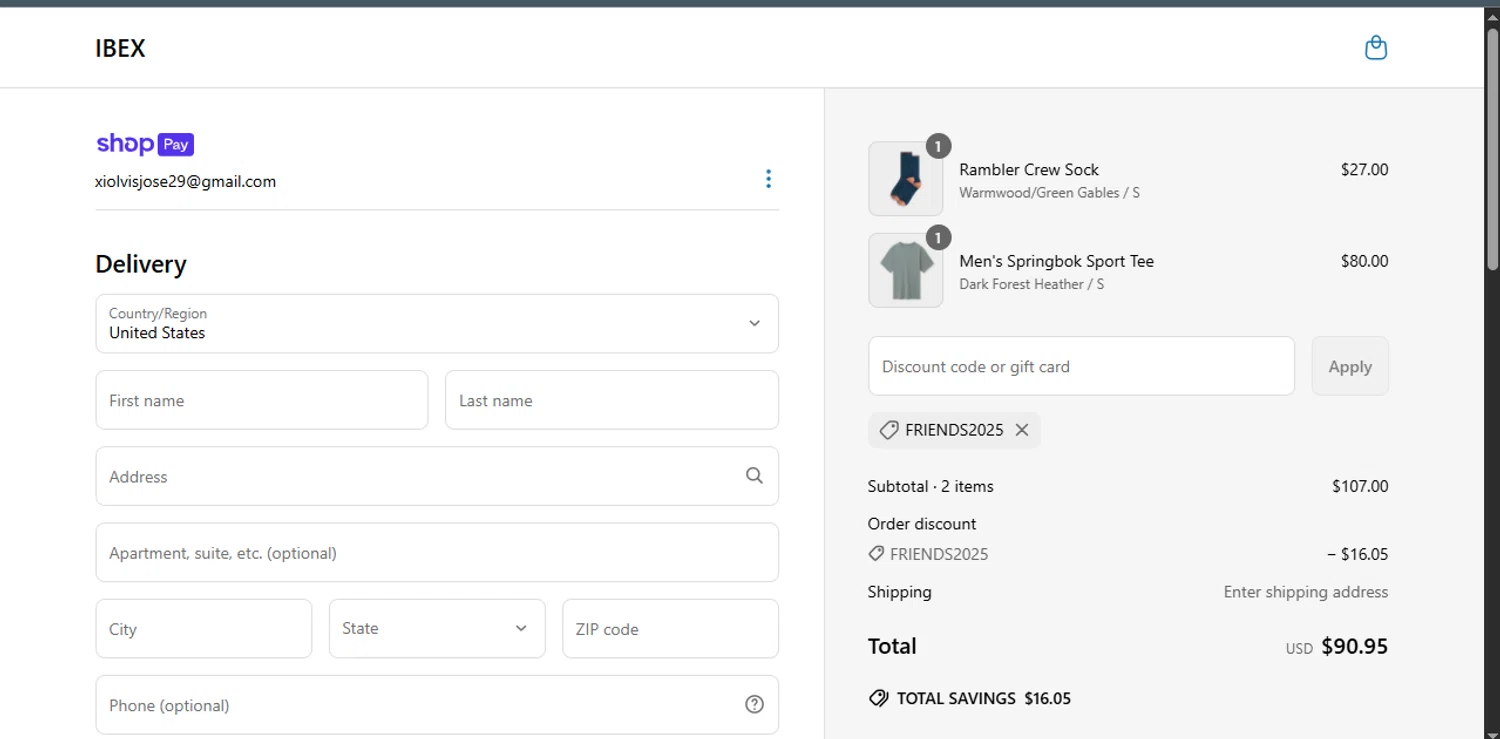Click the Apply discount button

tap(1350, 366)
